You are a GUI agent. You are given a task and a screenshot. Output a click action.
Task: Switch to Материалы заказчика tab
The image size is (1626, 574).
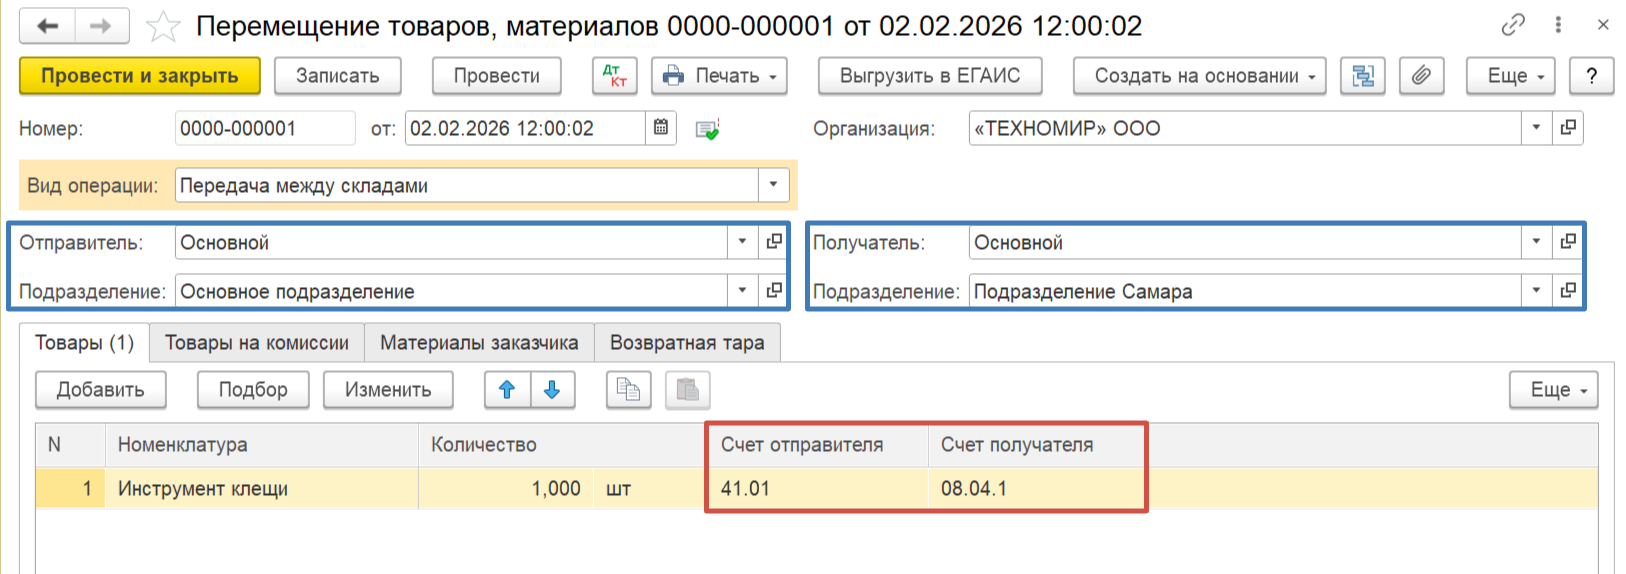coord(479,343)
